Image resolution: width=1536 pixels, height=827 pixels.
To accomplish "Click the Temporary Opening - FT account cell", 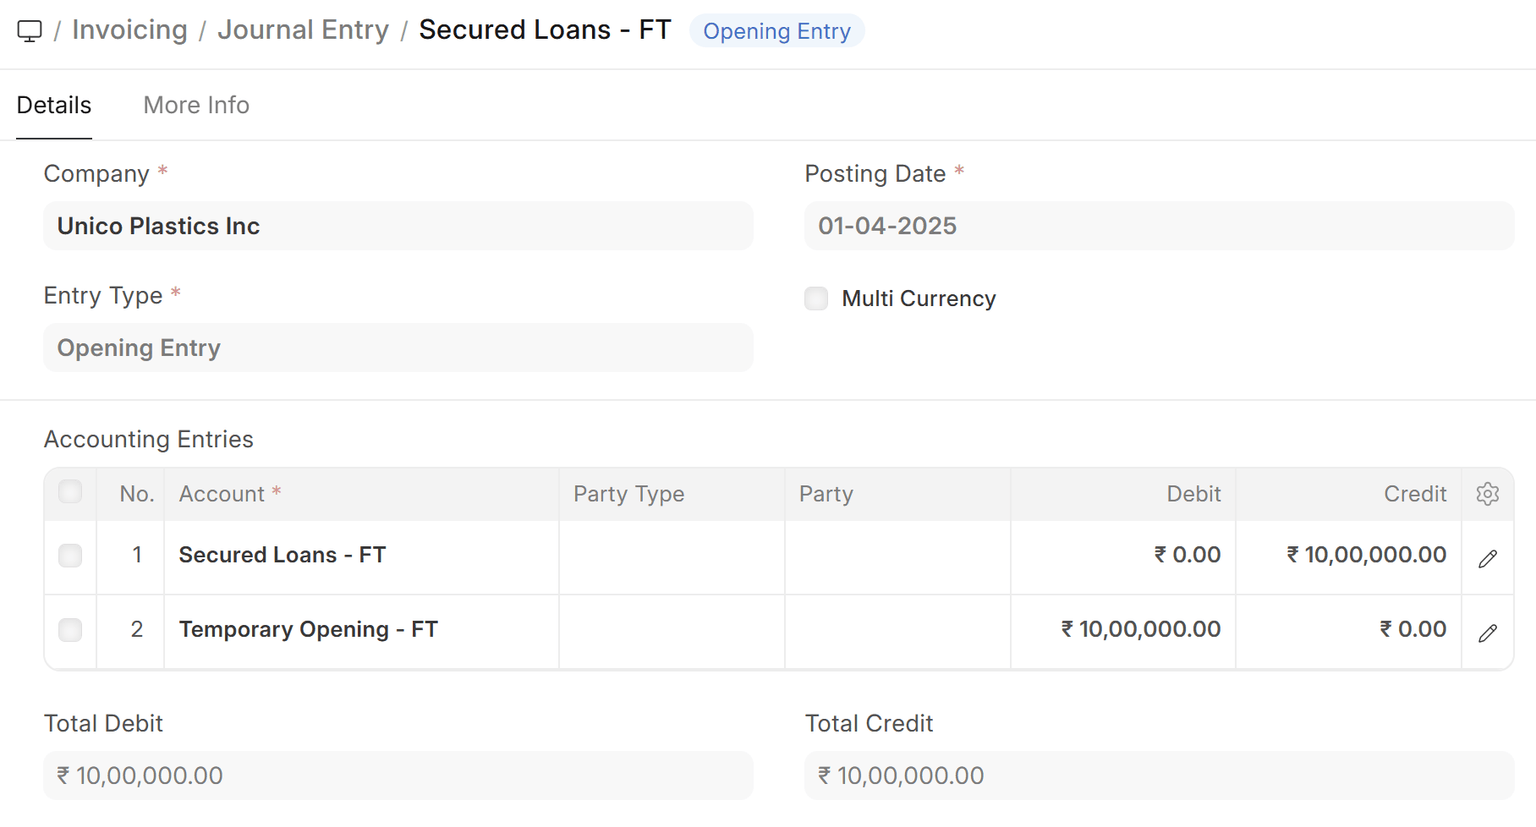I will (308, 629).
